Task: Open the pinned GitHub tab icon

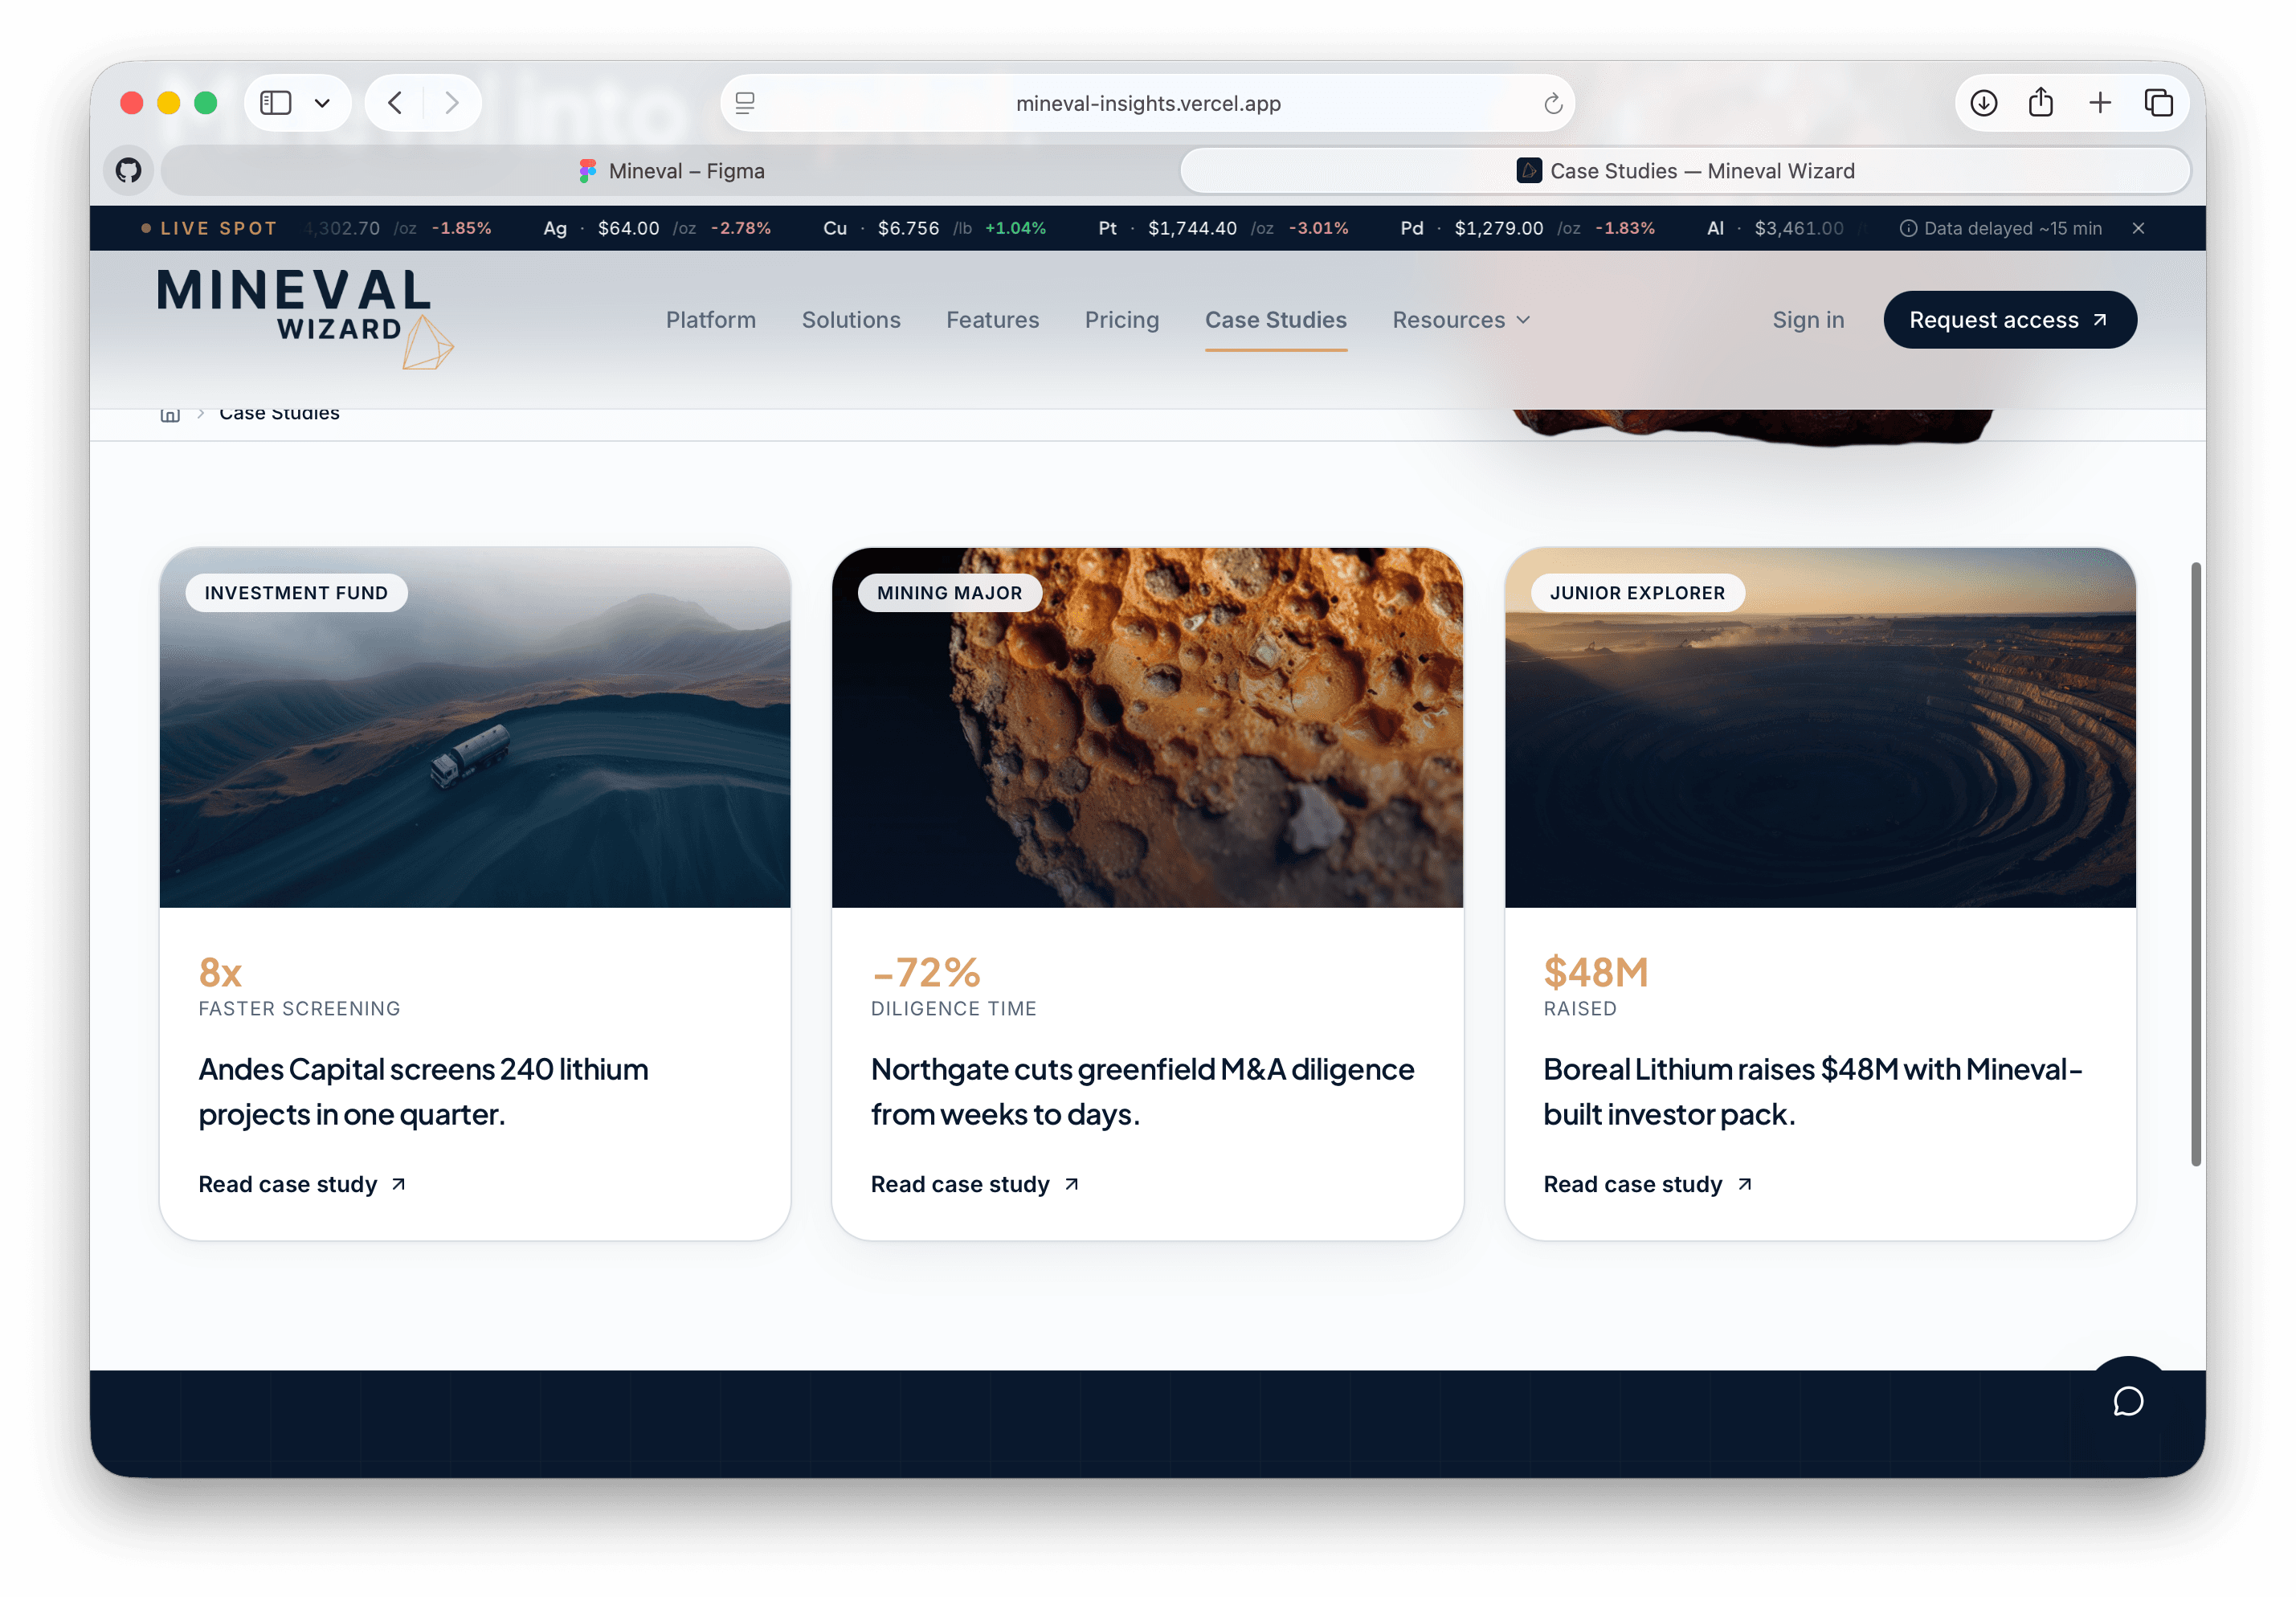Action: 128,171
